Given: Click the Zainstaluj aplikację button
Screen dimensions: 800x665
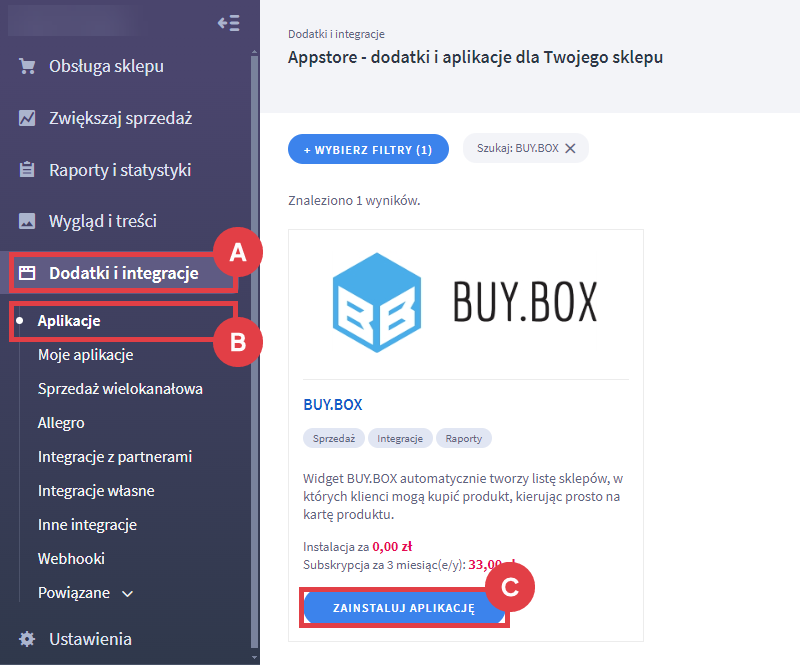Looking at the screenshot, I should point(404,608).
